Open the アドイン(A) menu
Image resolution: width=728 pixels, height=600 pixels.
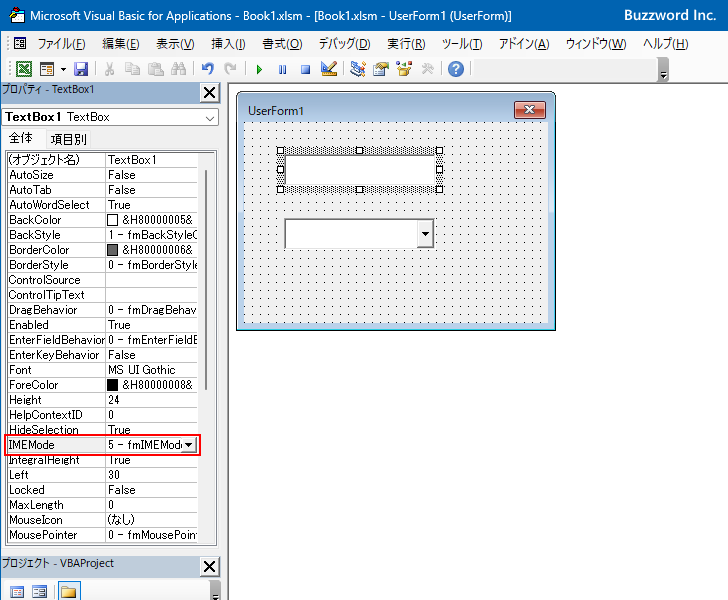click(524, 44)
